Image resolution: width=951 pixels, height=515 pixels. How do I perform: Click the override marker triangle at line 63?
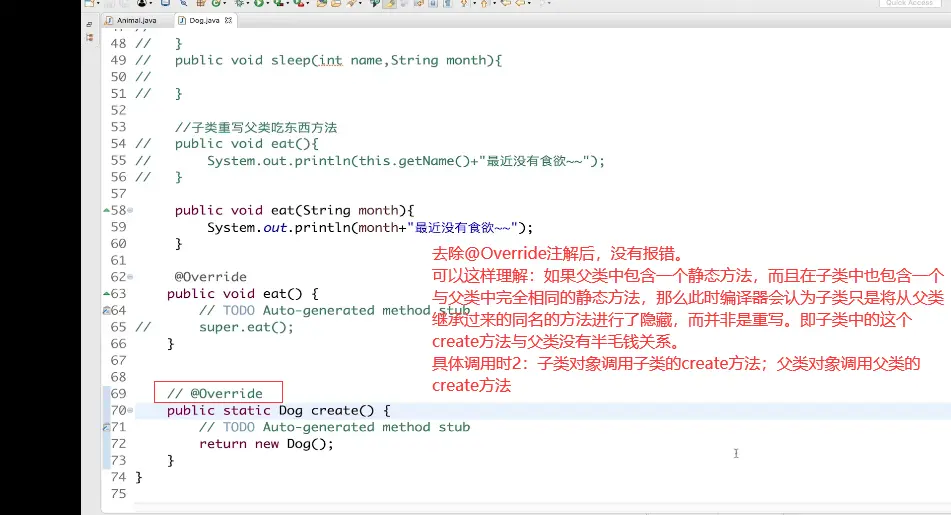(x=106, y=294)
